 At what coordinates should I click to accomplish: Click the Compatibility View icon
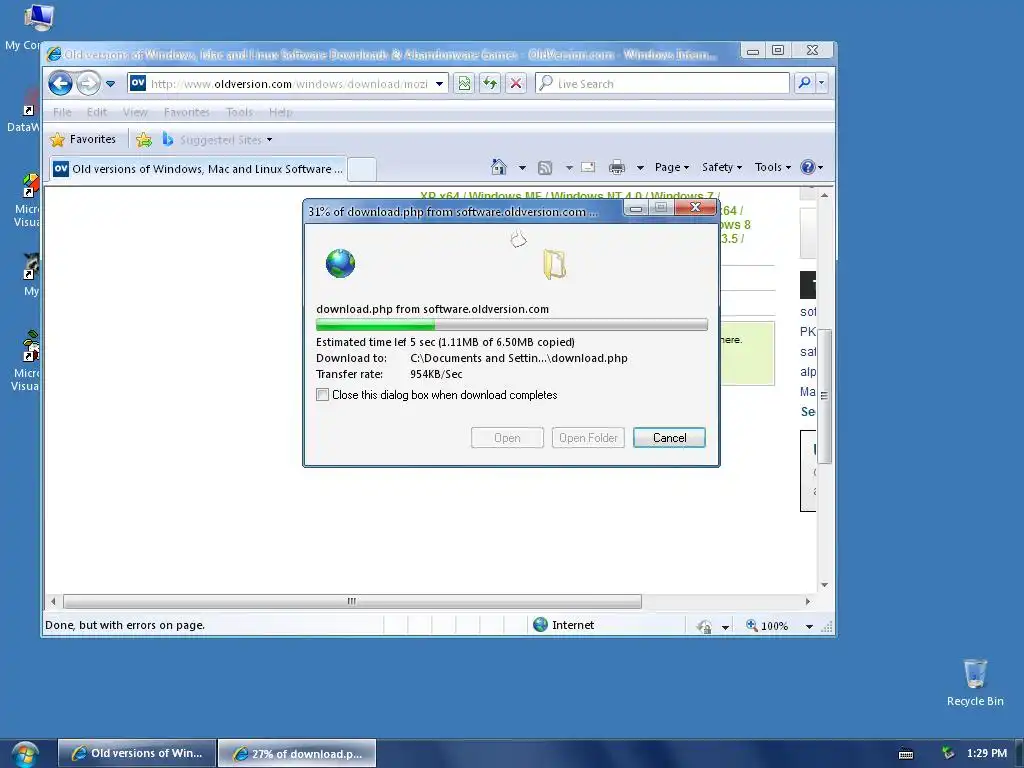(x=464, y=84)
